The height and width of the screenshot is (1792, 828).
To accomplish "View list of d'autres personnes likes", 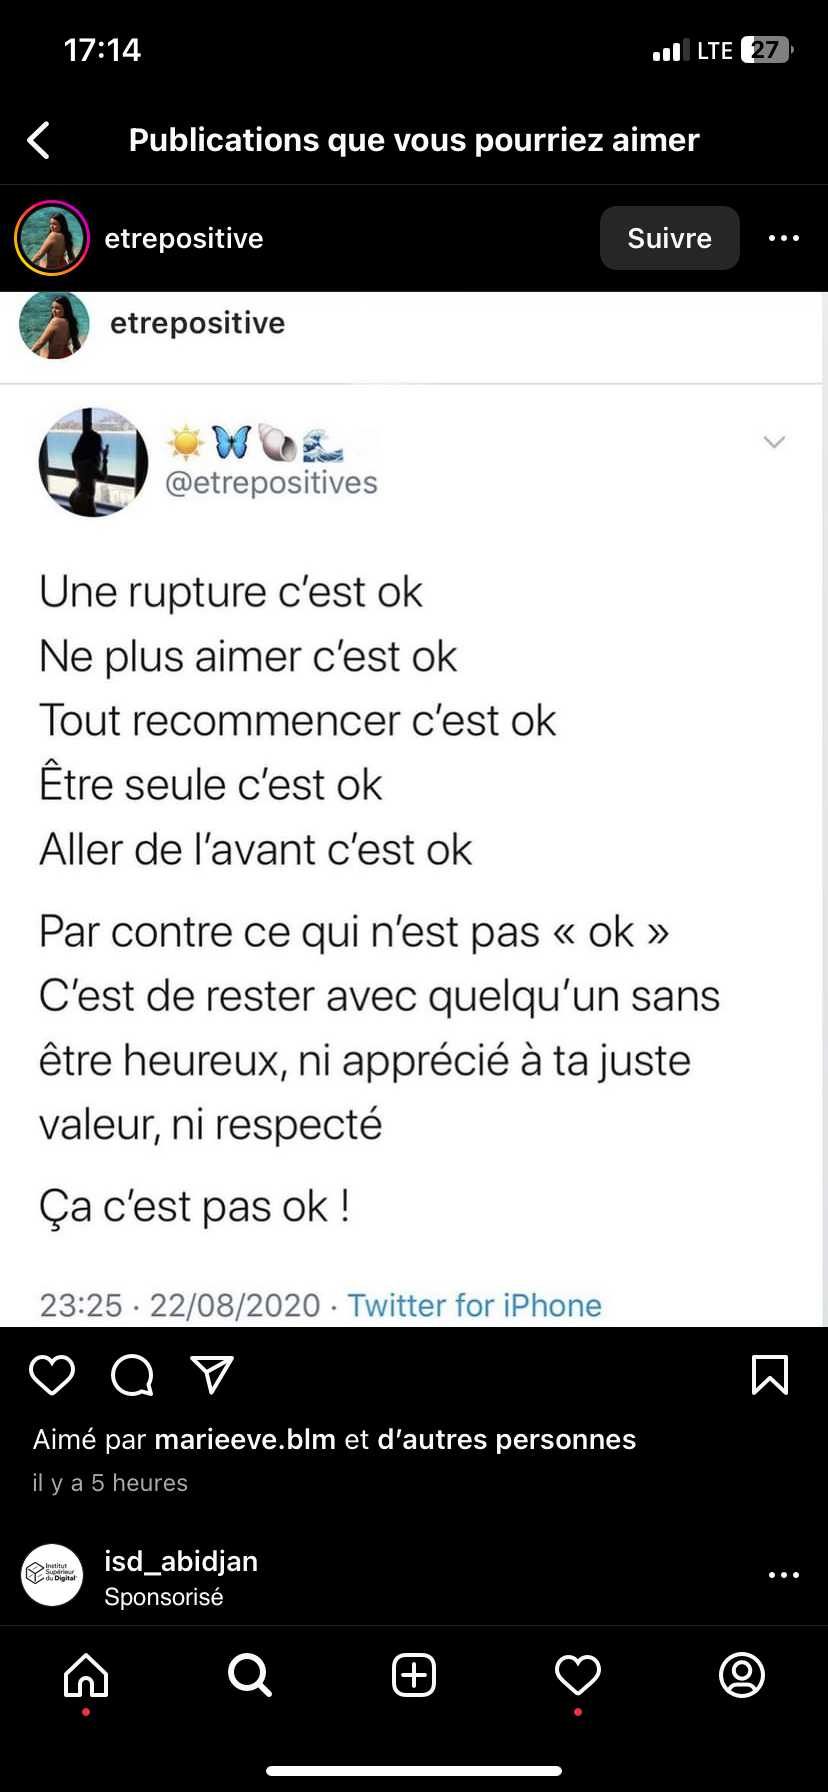I will click(x=506, y=1439).
